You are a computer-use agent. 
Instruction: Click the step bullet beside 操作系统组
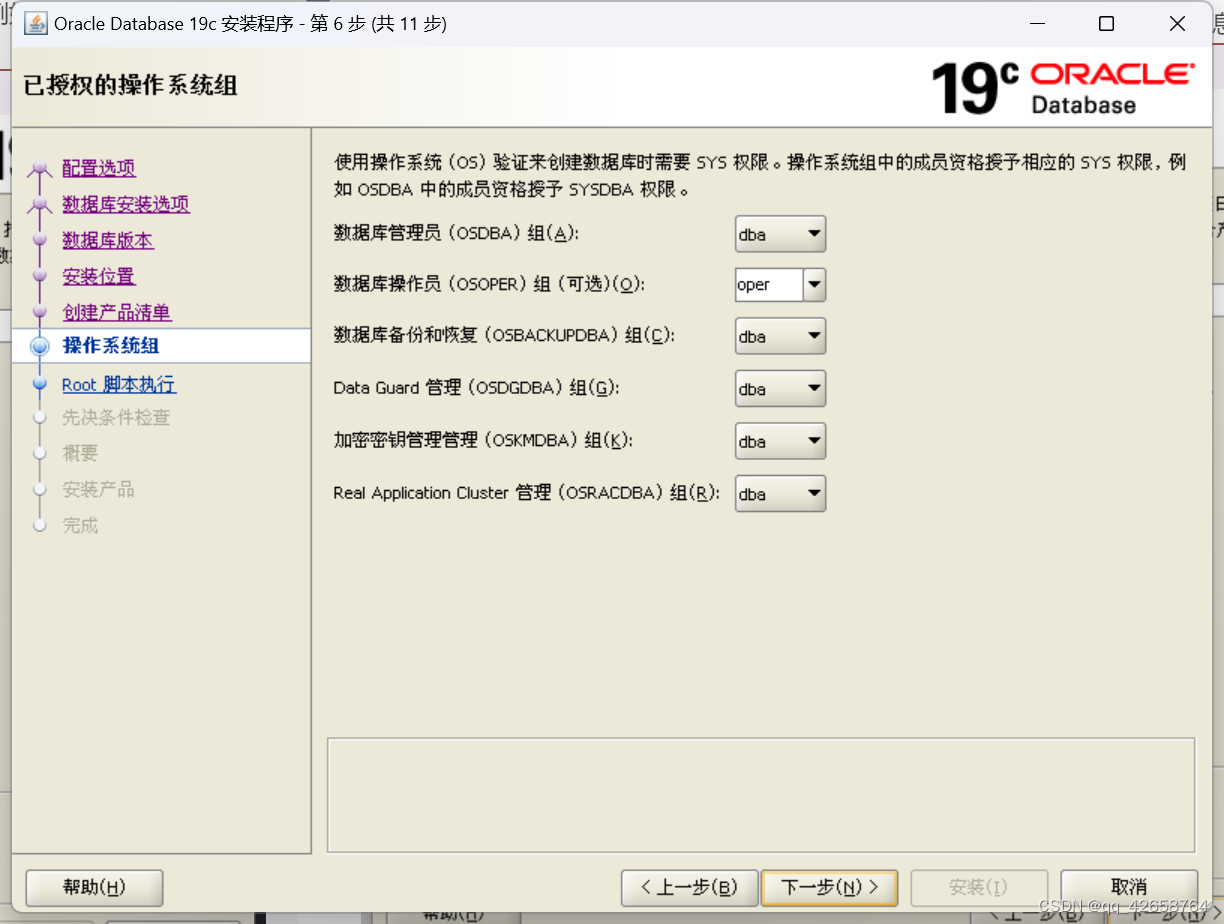40,347
